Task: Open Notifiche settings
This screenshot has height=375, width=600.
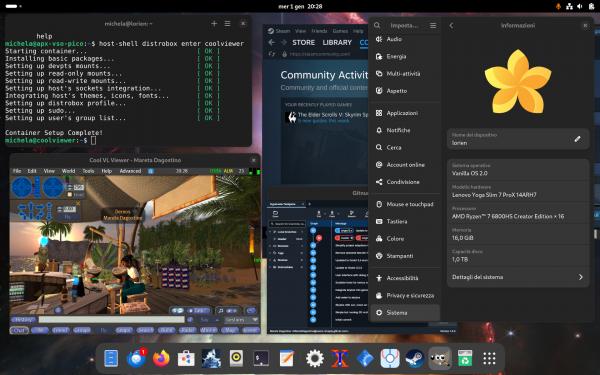Action: [405, 130]
